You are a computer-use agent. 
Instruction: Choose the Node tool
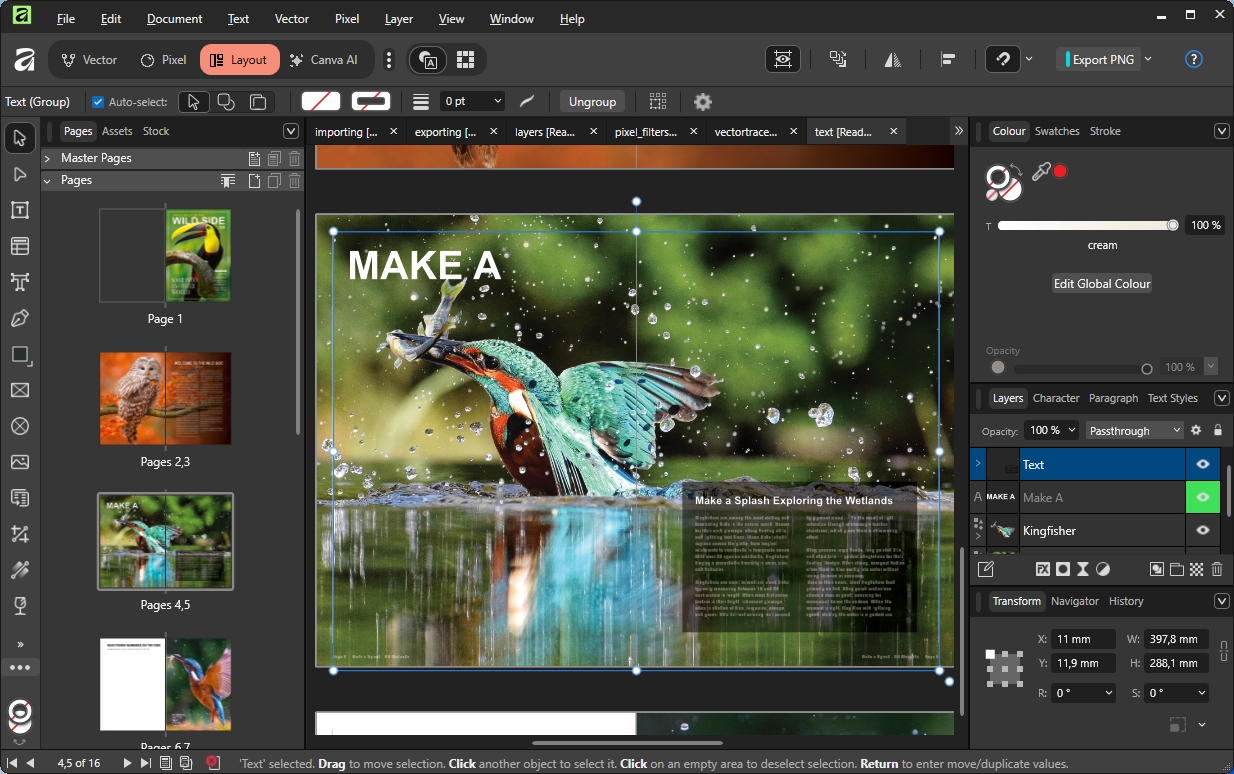pos(20,174)
